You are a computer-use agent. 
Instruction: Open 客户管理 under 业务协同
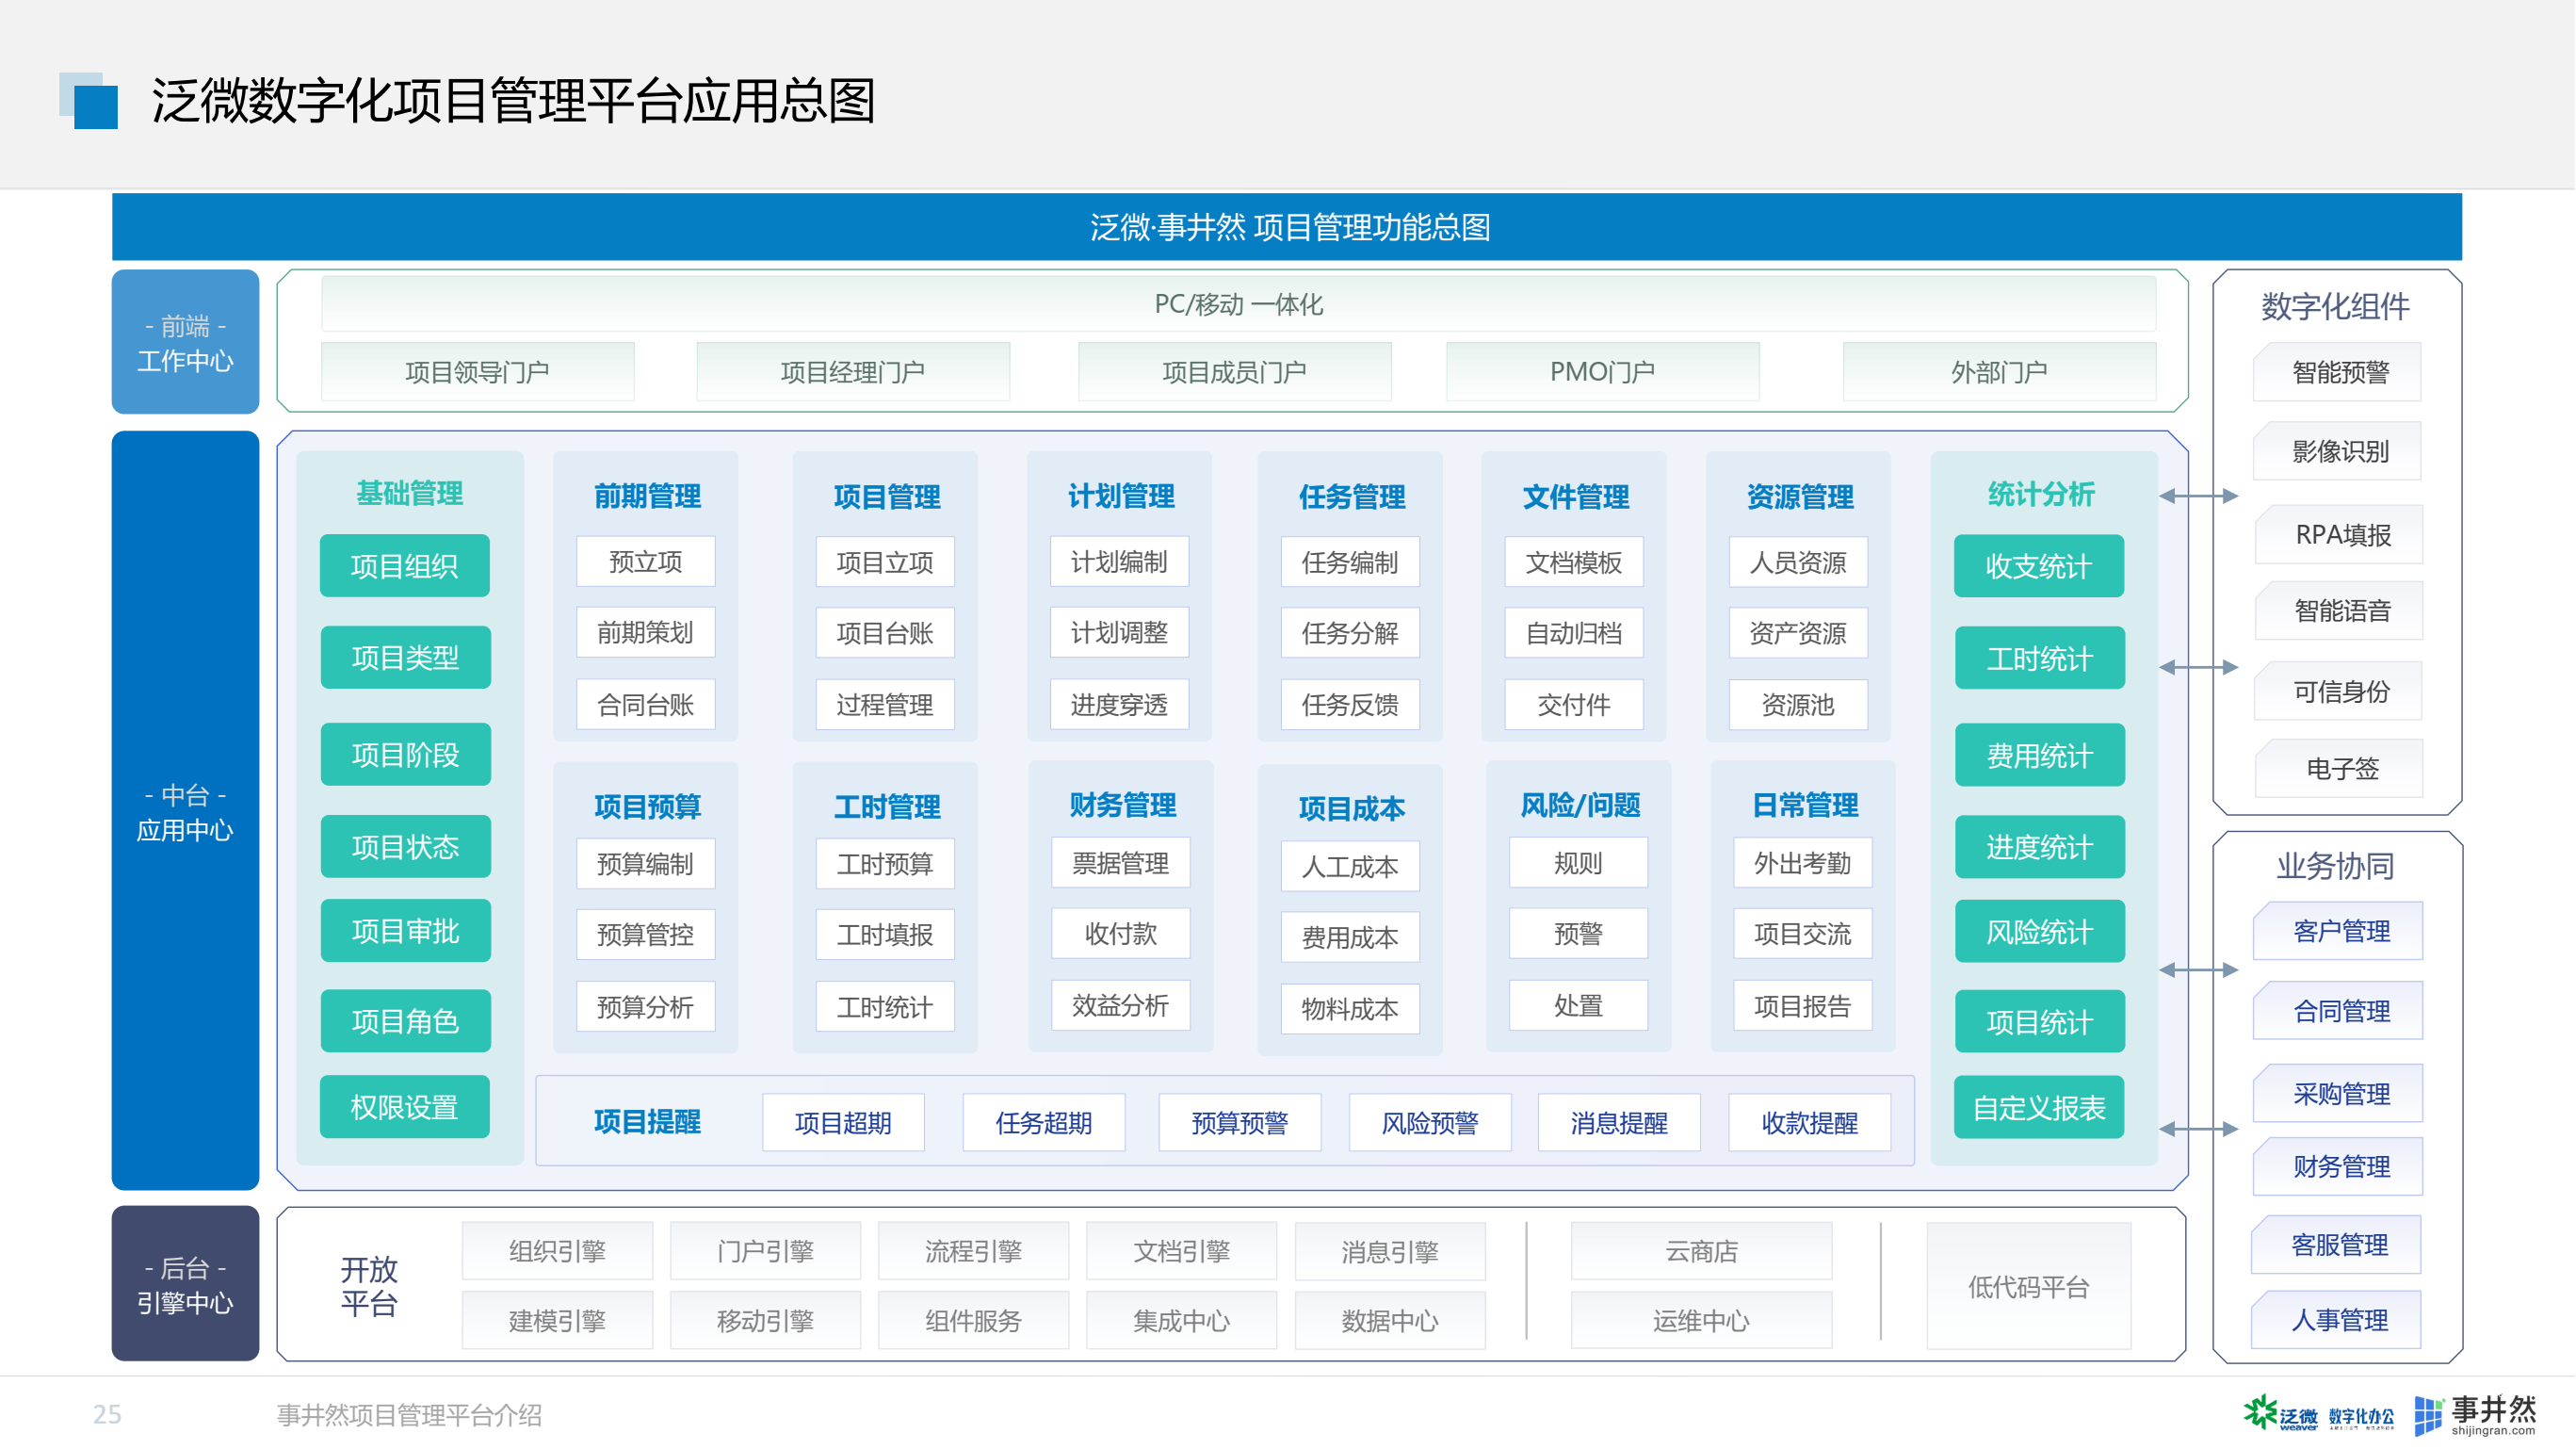2340,931
